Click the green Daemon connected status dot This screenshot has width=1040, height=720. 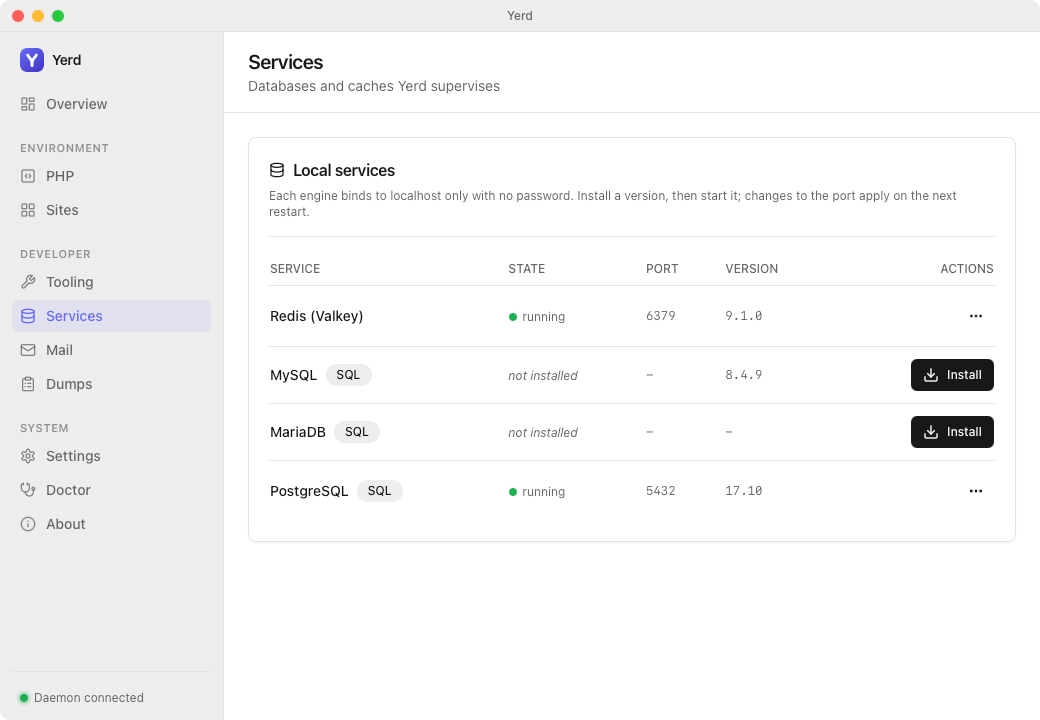[24, 697]
